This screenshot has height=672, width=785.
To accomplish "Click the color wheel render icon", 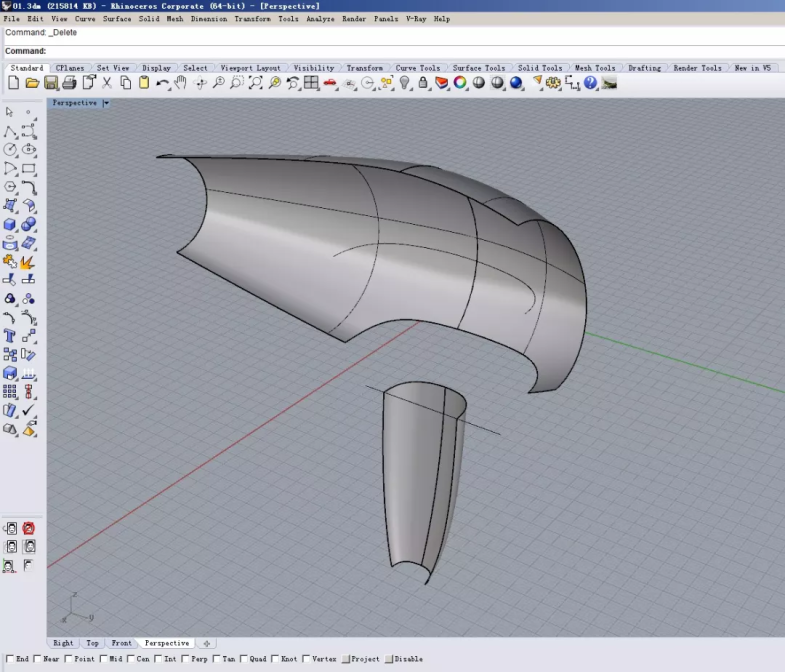I will click(460, 83).
